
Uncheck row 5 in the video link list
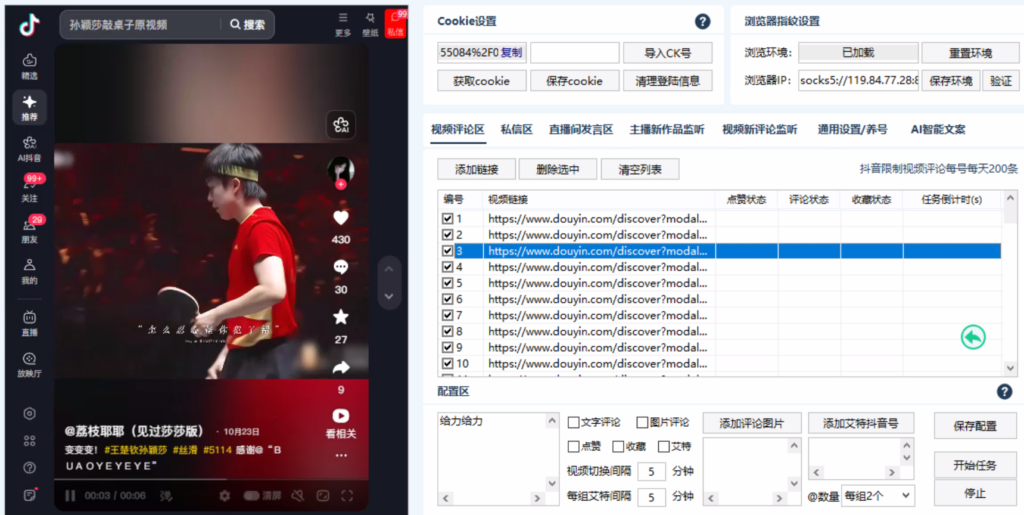point(447,283)
